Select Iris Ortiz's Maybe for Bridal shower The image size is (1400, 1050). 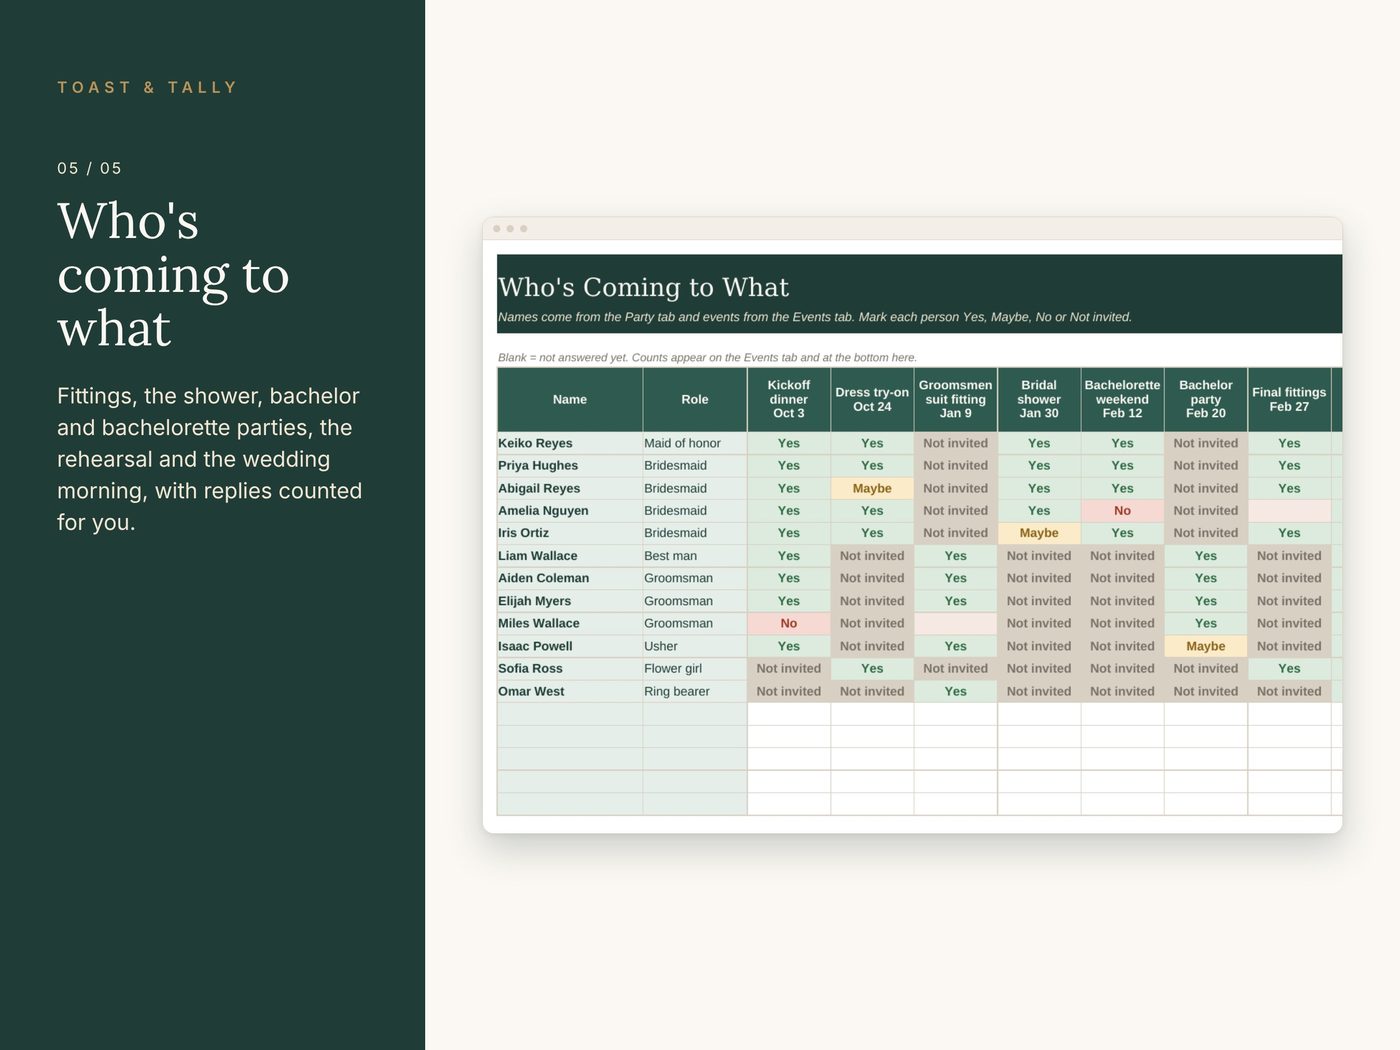(1039, 533)
